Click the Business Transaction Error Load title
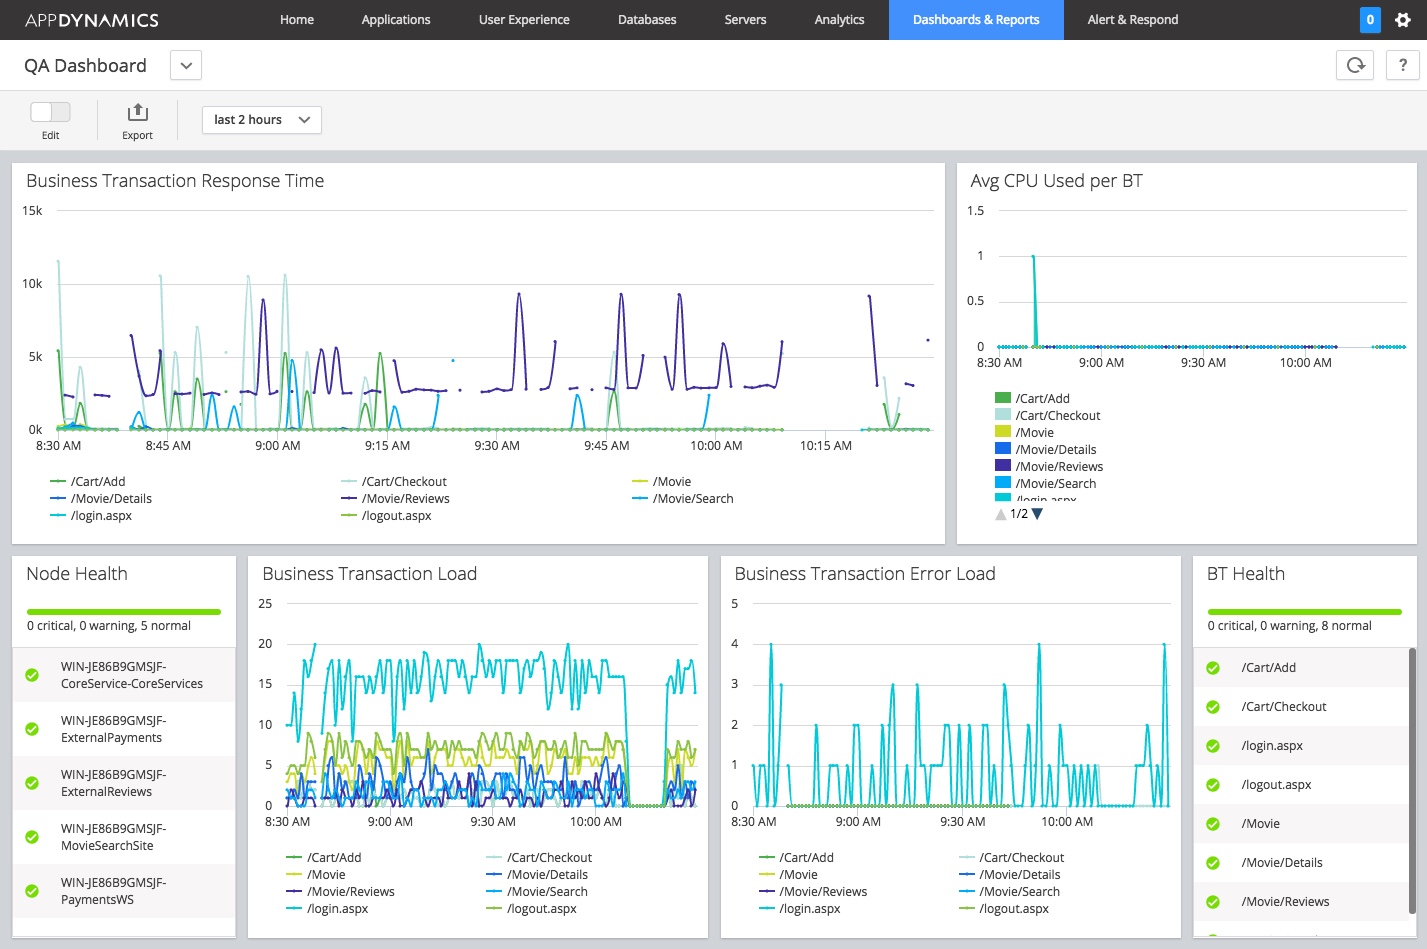Screen dimensions: 1427x949 point(865,574)
